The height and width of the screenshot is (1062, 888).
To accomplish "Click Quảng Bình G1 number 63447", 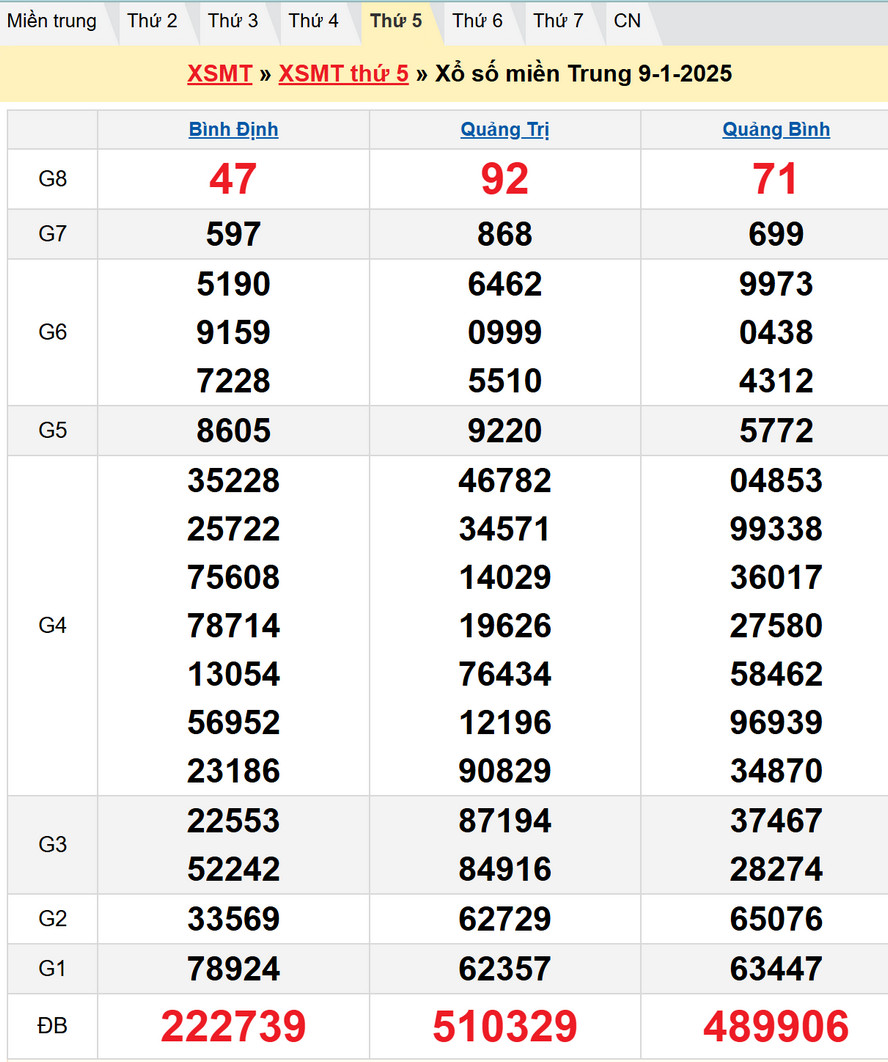I will click(x=776, y=969).
